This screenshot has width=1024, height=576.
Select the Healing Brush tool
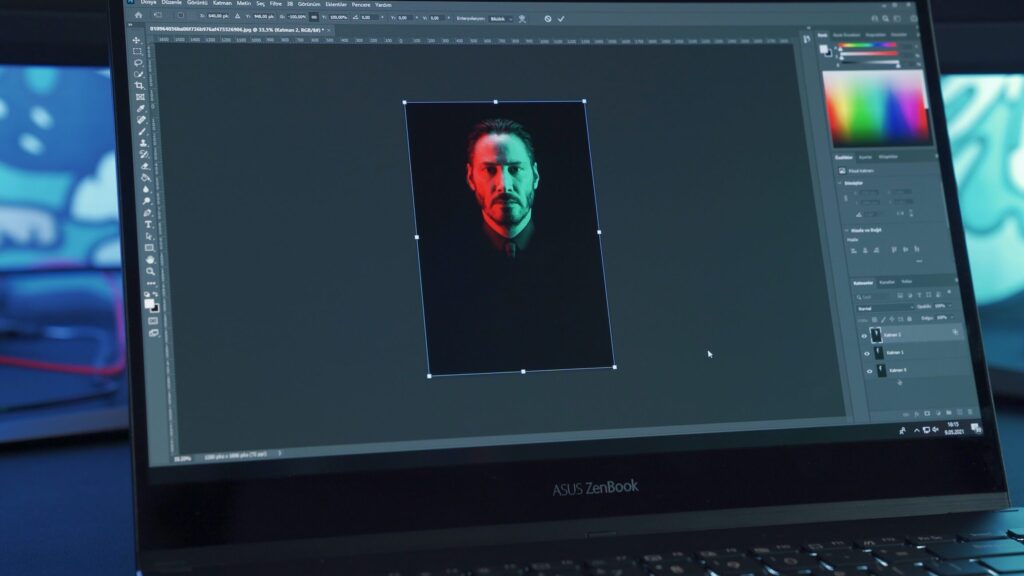[x=141, y=120]
